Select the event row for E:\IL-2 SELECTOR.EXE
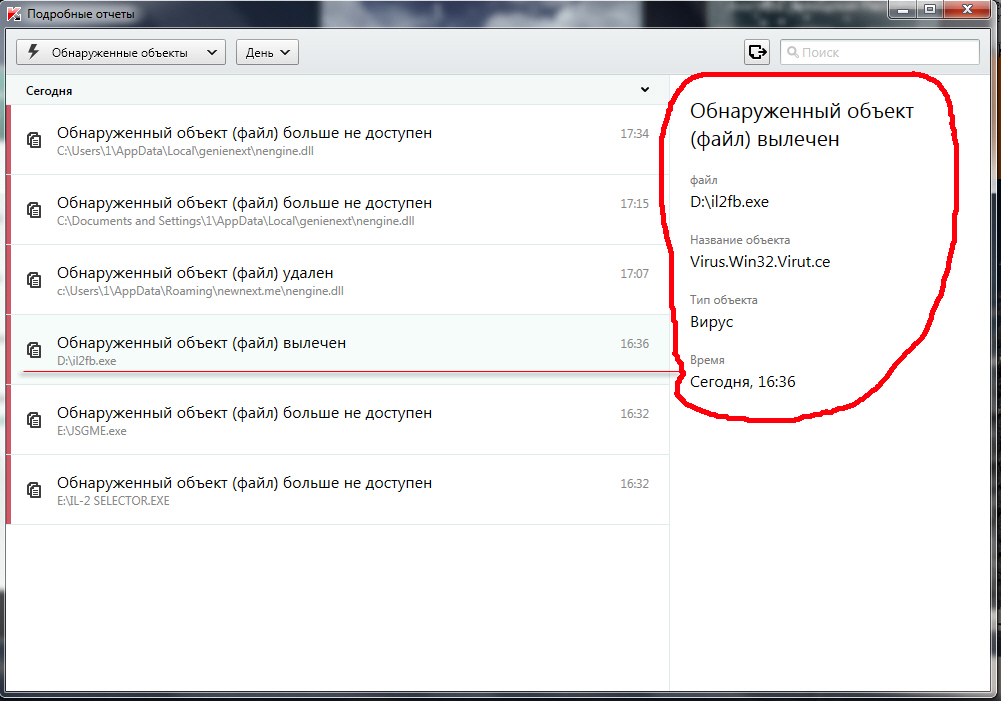 338,490
